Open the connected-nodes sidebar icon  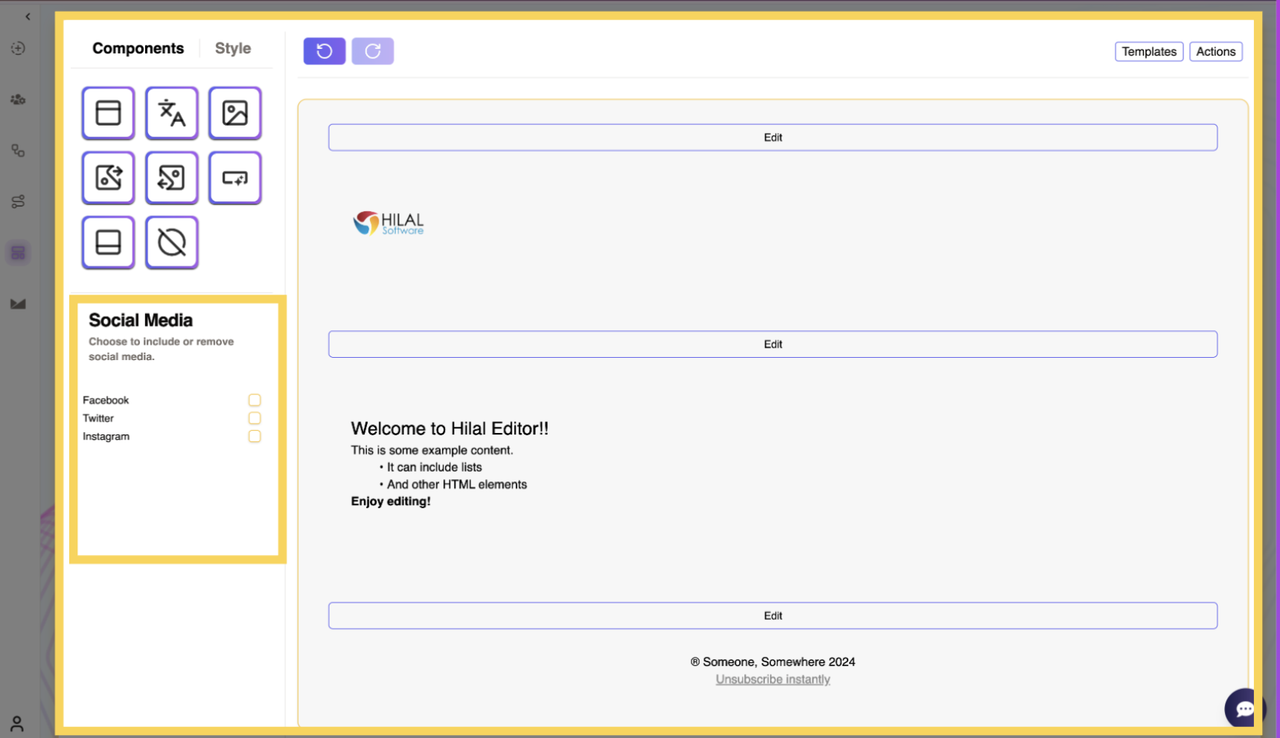18,150
